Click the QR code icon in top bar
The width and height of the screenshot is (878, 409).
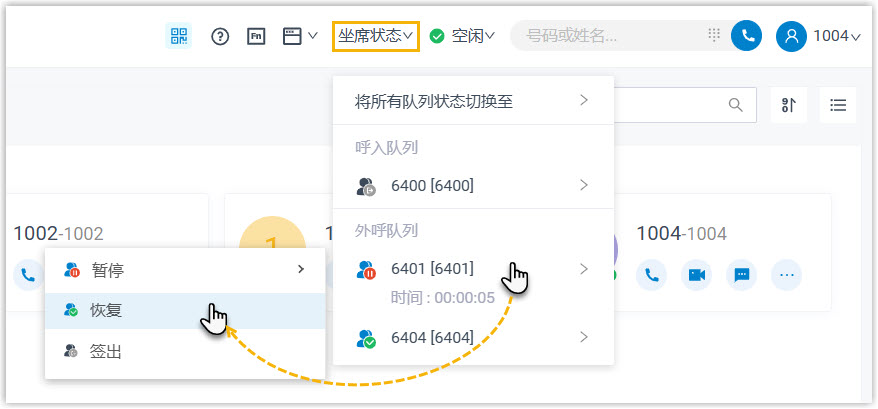tap(179, 36)
